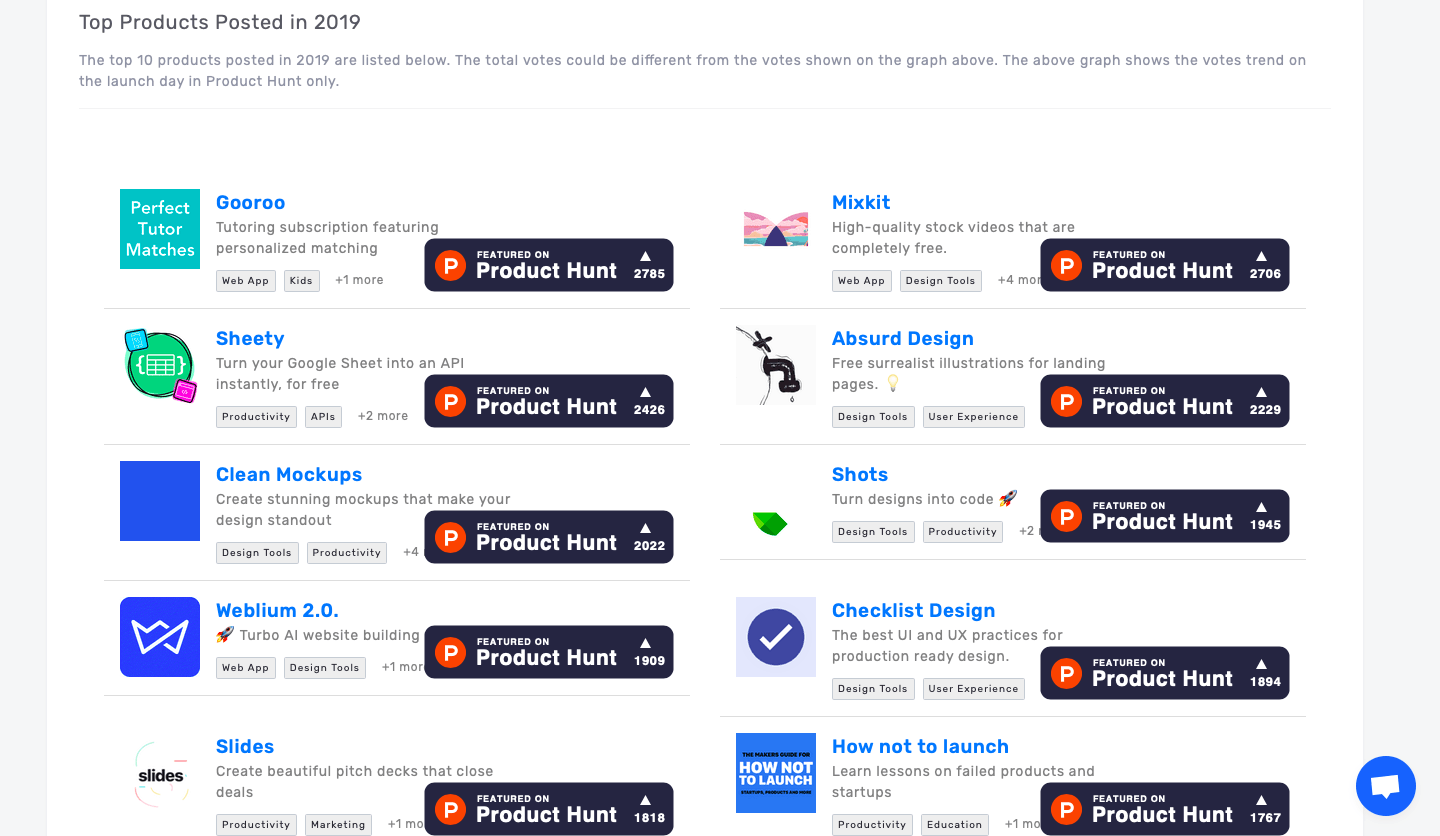Open the blue chat support bubble

point(1386,786)
